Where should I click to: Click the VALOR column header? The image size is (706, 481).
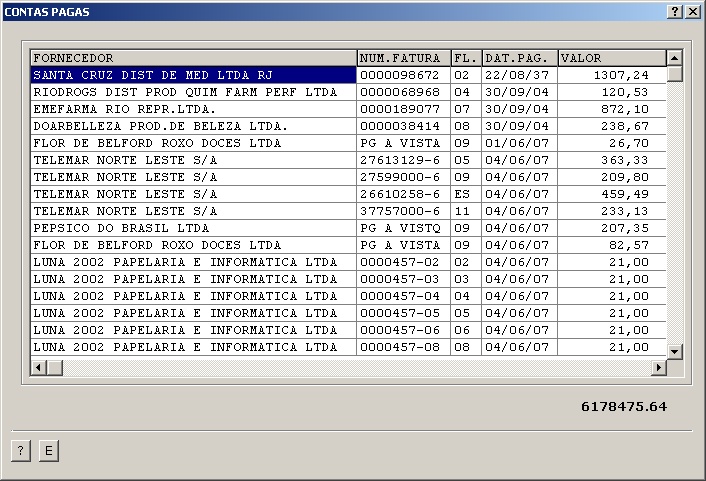[x=612, y=58]
